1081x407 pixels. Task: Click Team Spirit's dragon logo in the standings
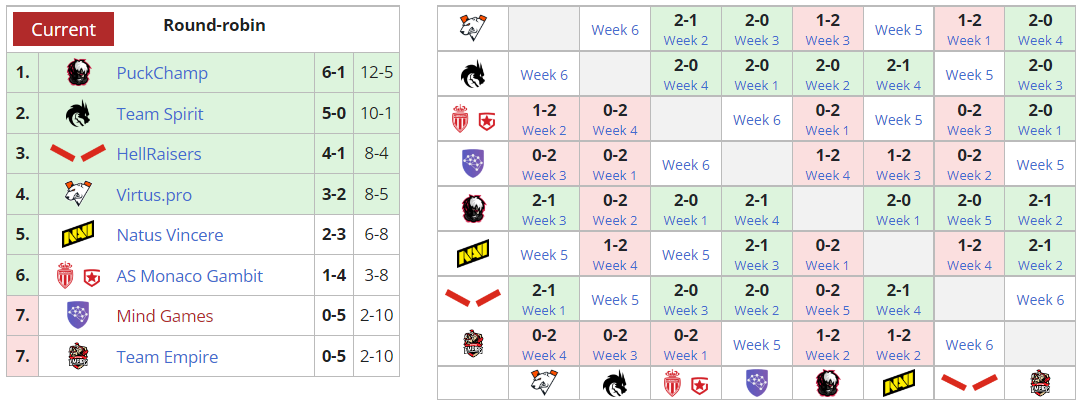(x=78, y=114)
